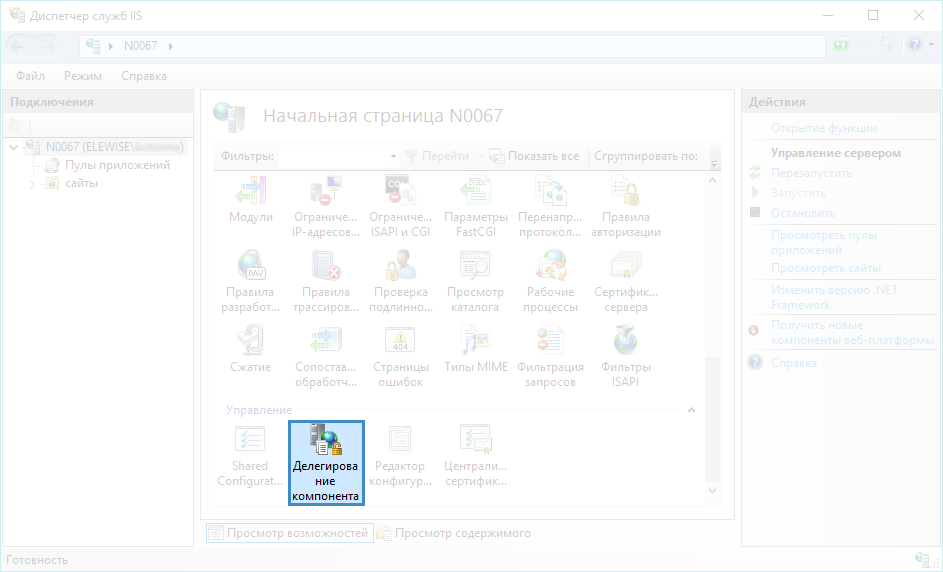Expand the сайты tree node
The width and height of the screenshot is (943, 572).
point(32,184)
